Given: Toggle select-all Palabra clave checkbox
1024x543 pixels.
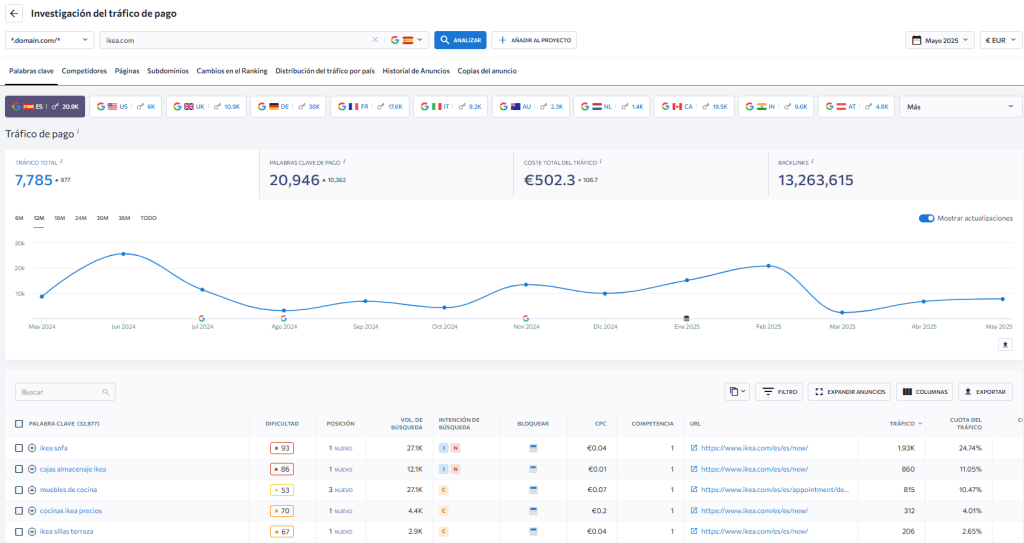Looking at the screenshot, I should (x=19, y=424).
